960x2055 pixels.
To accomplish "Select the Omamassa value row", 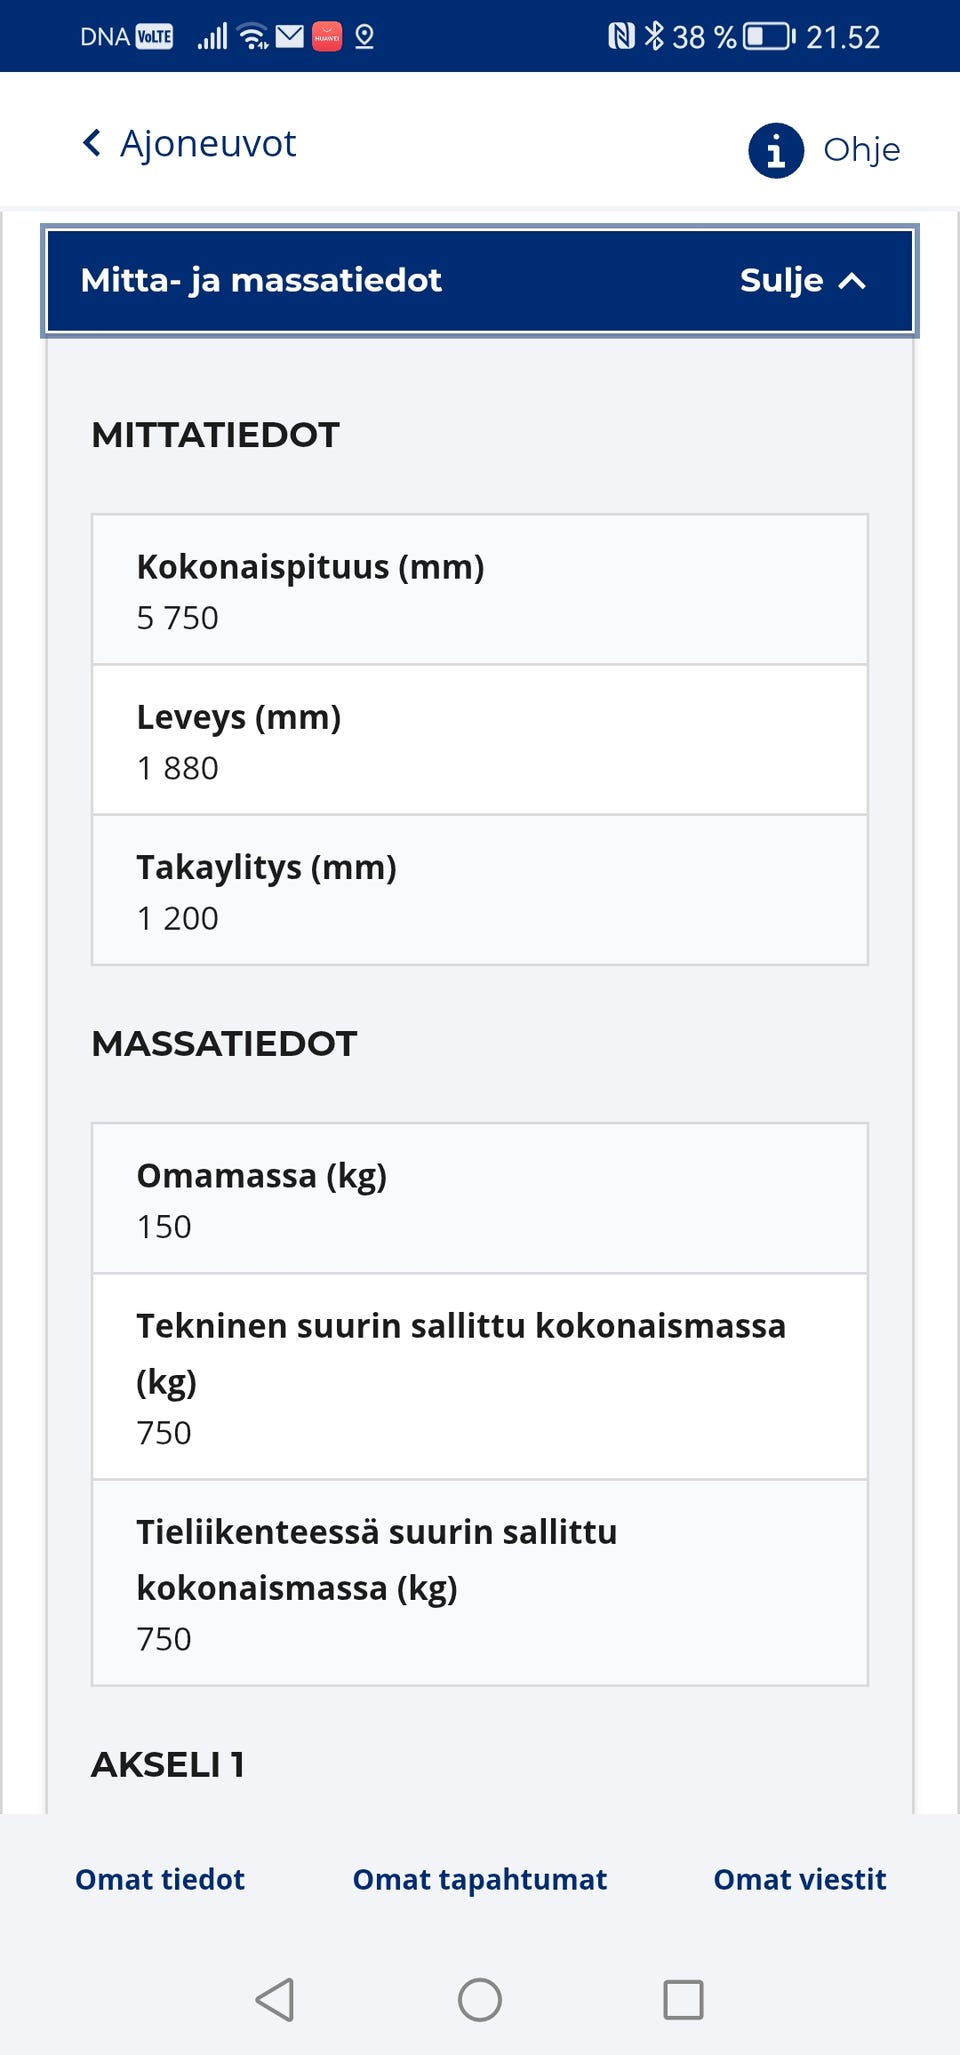I will point(479,1199).
